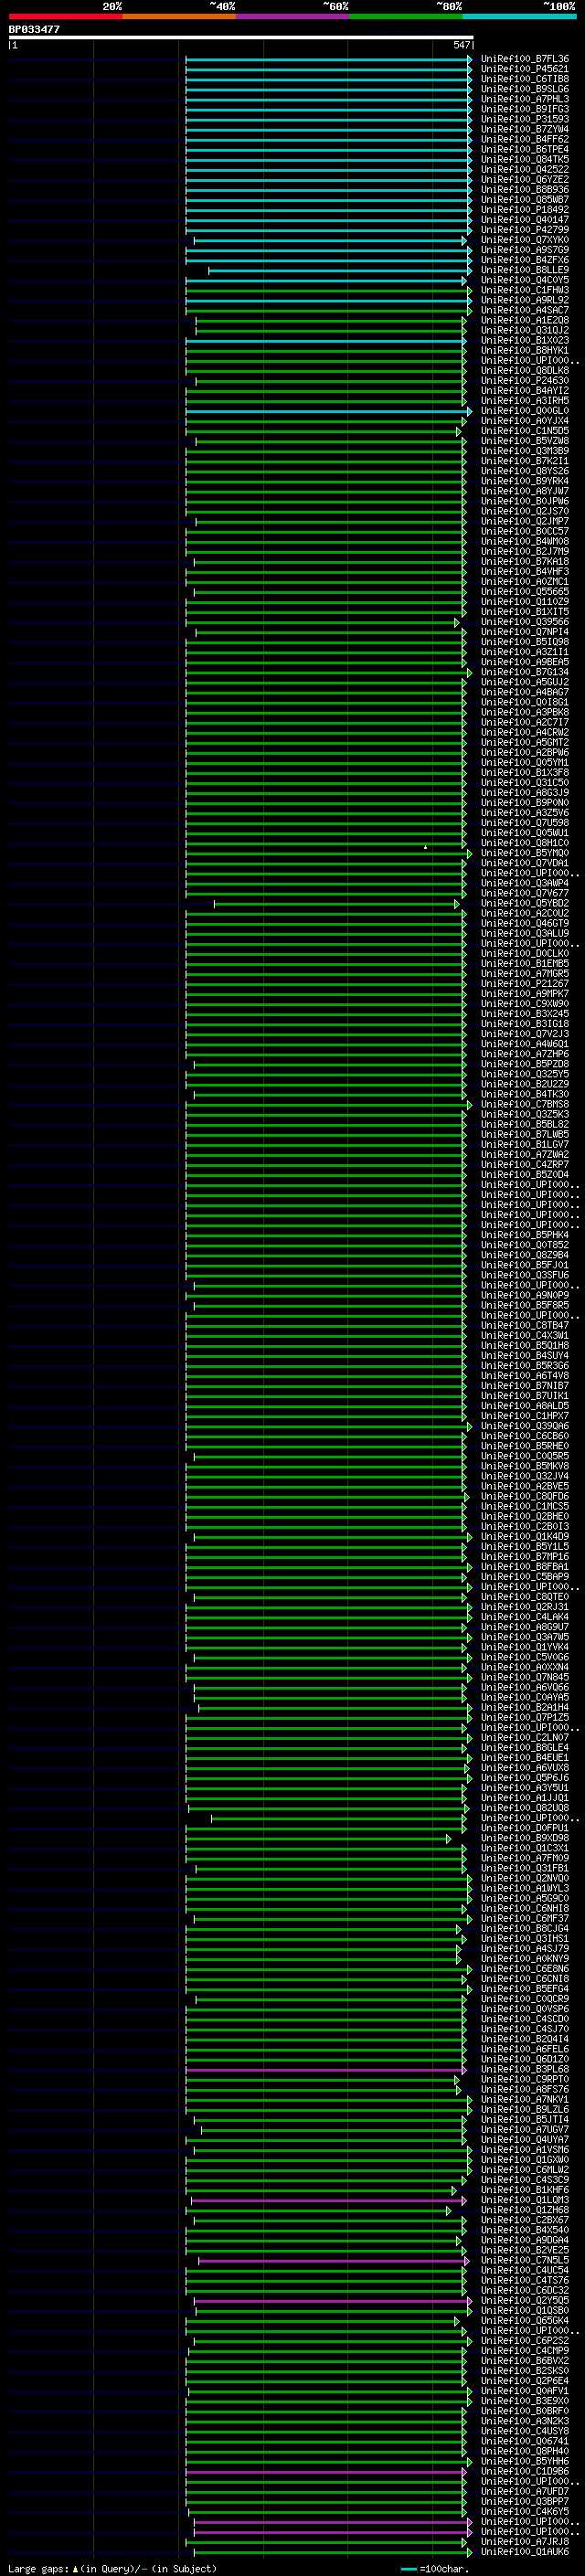The image size is (585, 2576).
Task: Select hit label UniRef100_Q8PH40
Action: point(525,2451)
